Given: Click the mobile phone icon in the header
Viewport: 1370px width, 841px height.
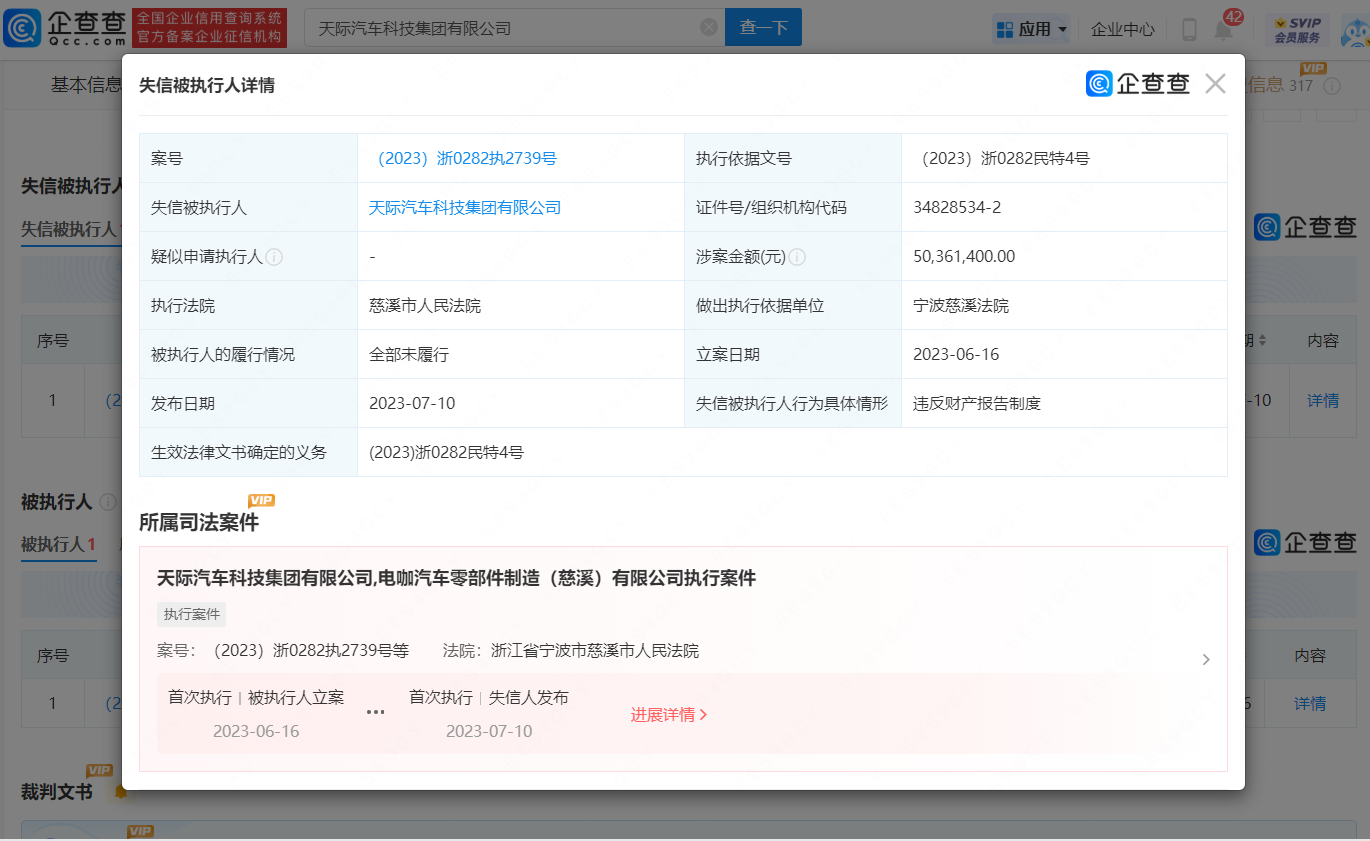Looking at the screenshot, I should (x=1189, y=29).
